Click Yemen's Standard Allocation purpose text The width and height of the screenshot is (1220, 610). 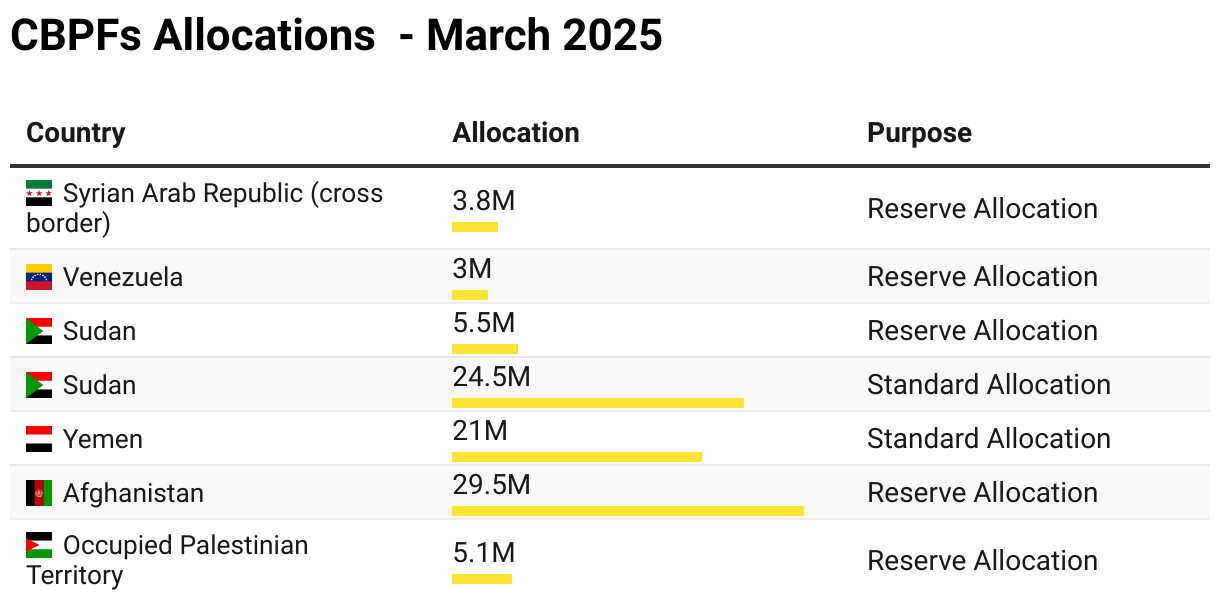(x=988, y=439)
